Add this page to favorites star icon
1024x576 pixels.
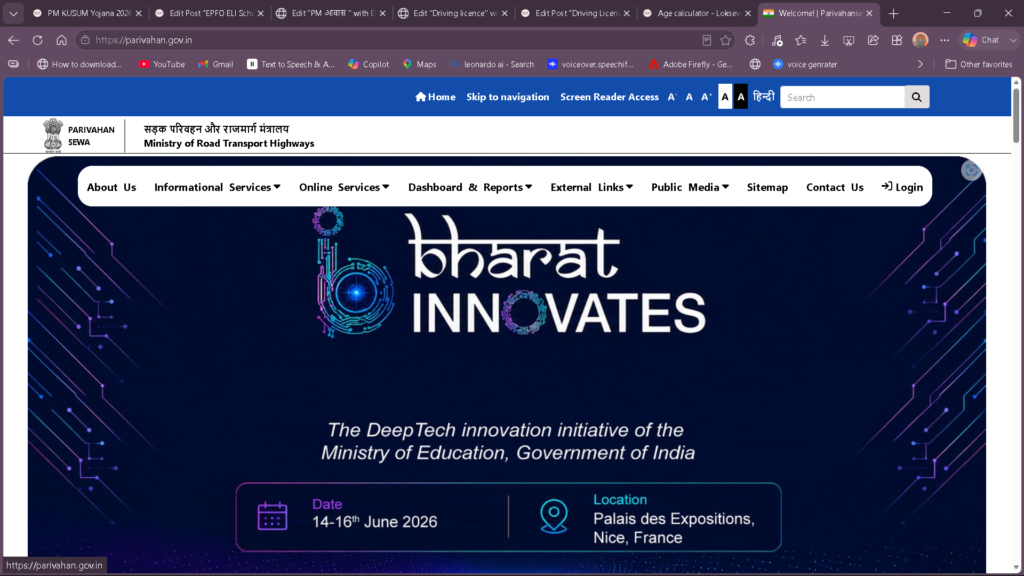726,40
